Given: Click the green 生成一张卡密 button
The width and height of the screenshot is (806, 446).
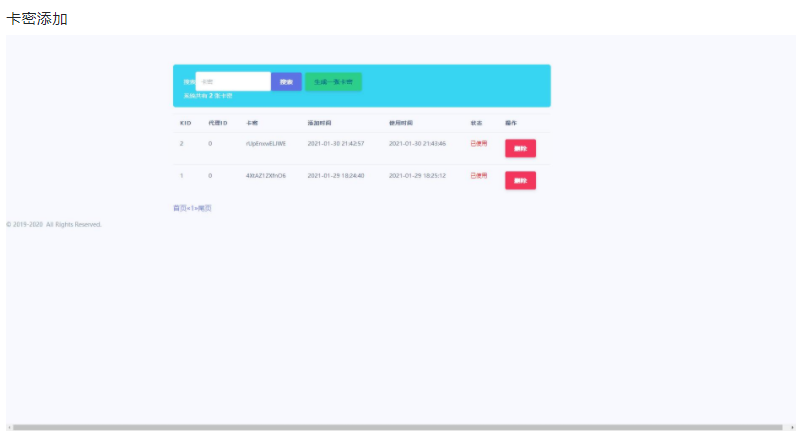Looking at the screenshot, I should [x=333, y=81].
